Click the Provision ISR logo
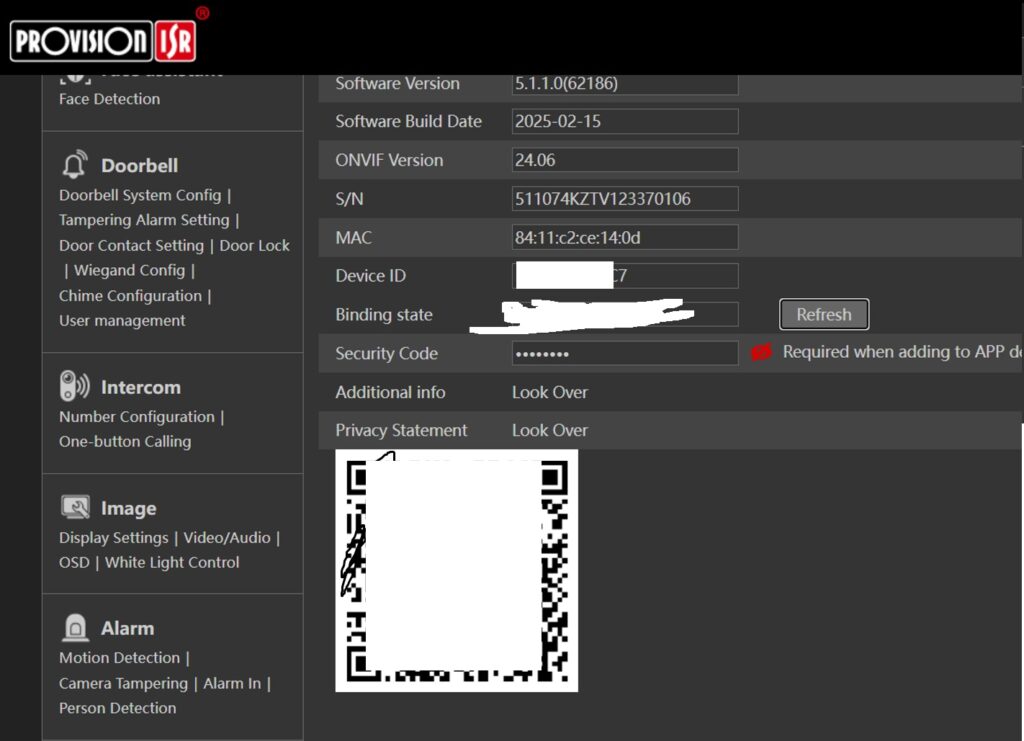 (104, 40)
